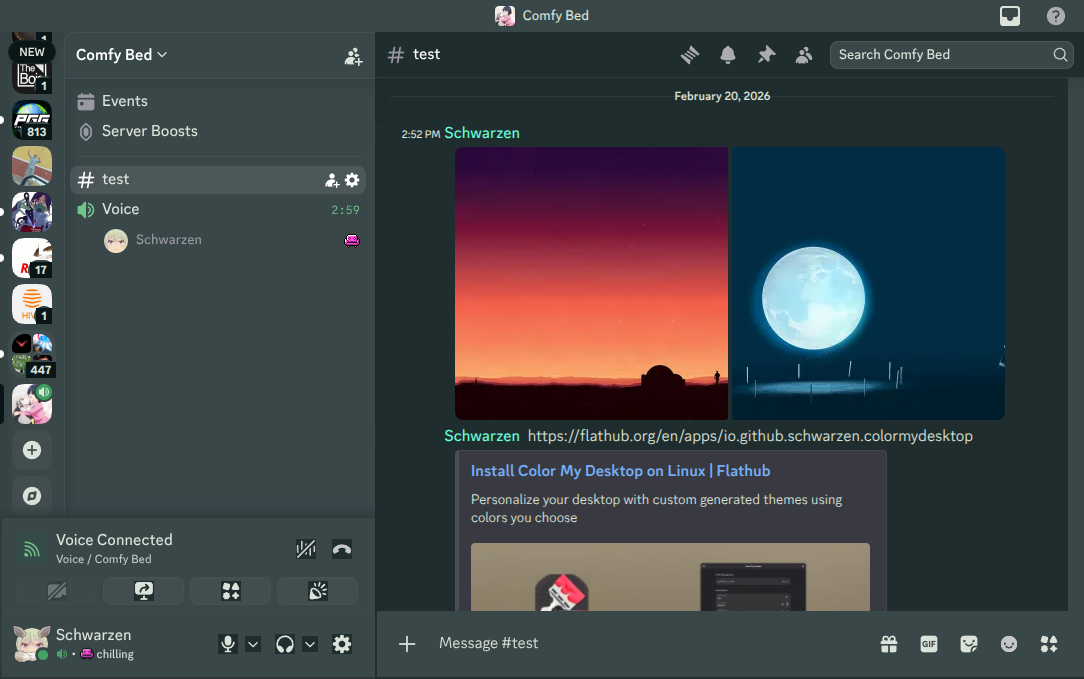Open the Voice Connected status details
Viewport: 1084px width, 679px height.
tap(114, 540)
